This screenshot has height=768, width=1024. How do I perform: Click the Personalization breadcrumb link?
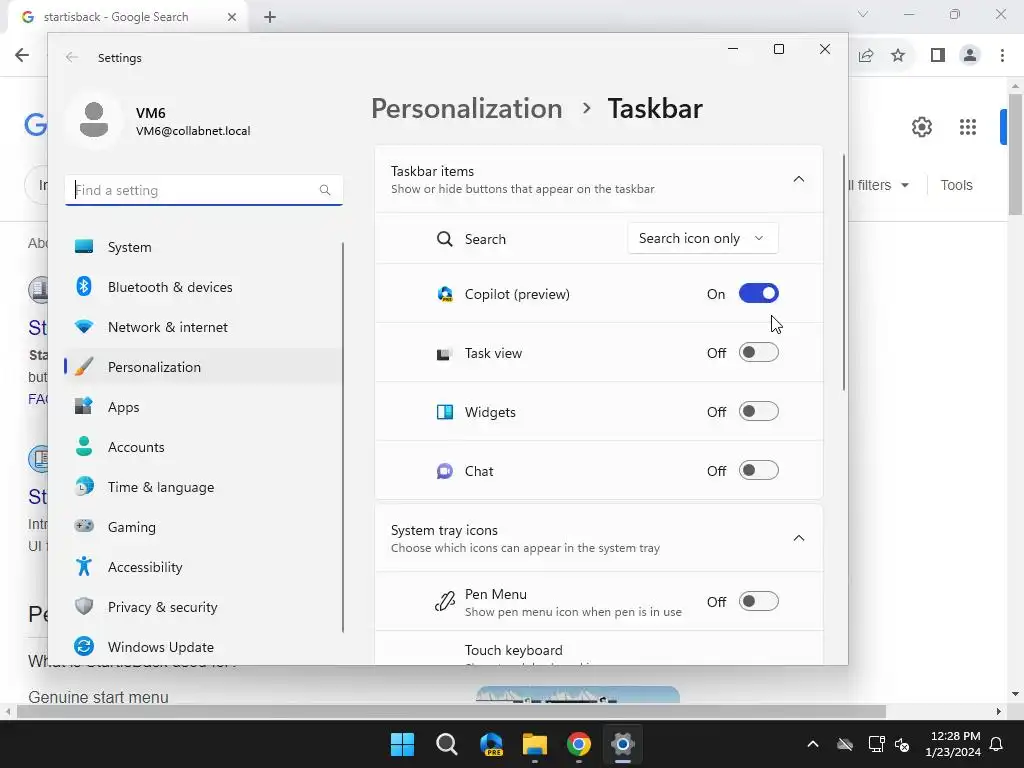pyautogui.click(x=466, y=108)
